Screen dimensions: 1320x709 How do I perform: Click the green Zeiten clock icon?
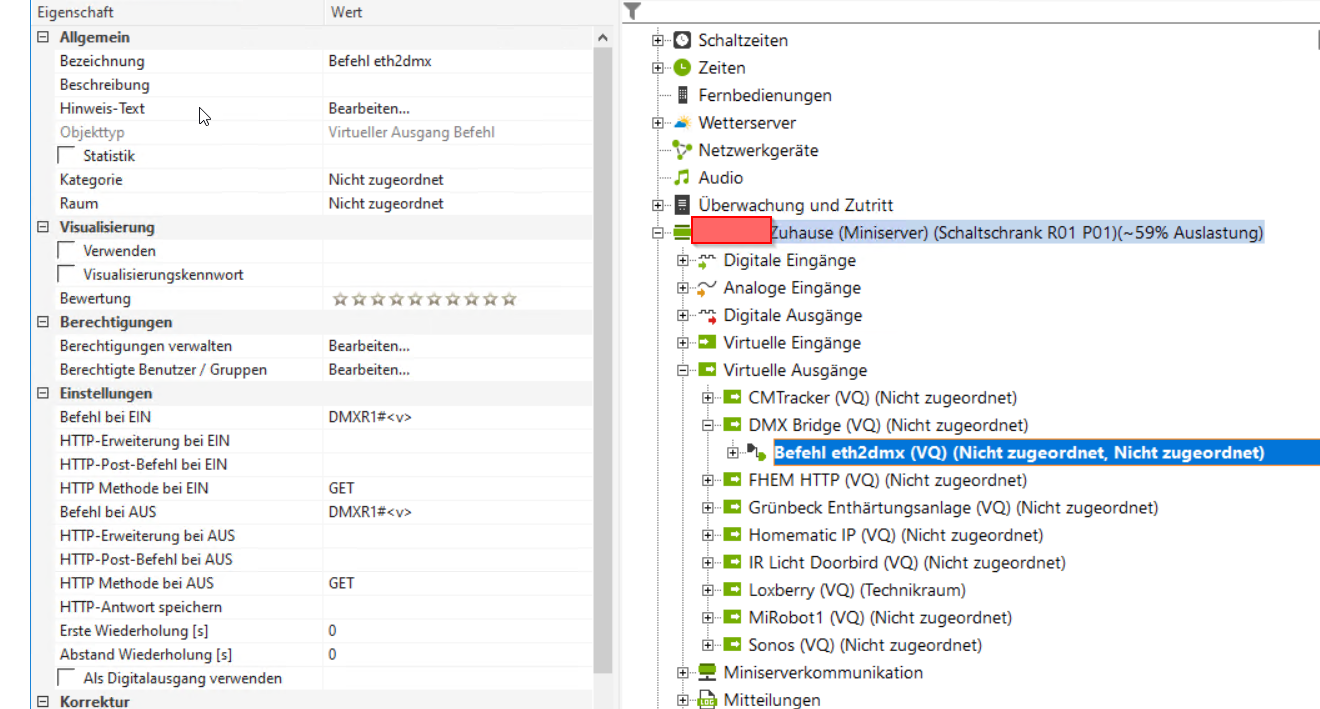(682, 68)
